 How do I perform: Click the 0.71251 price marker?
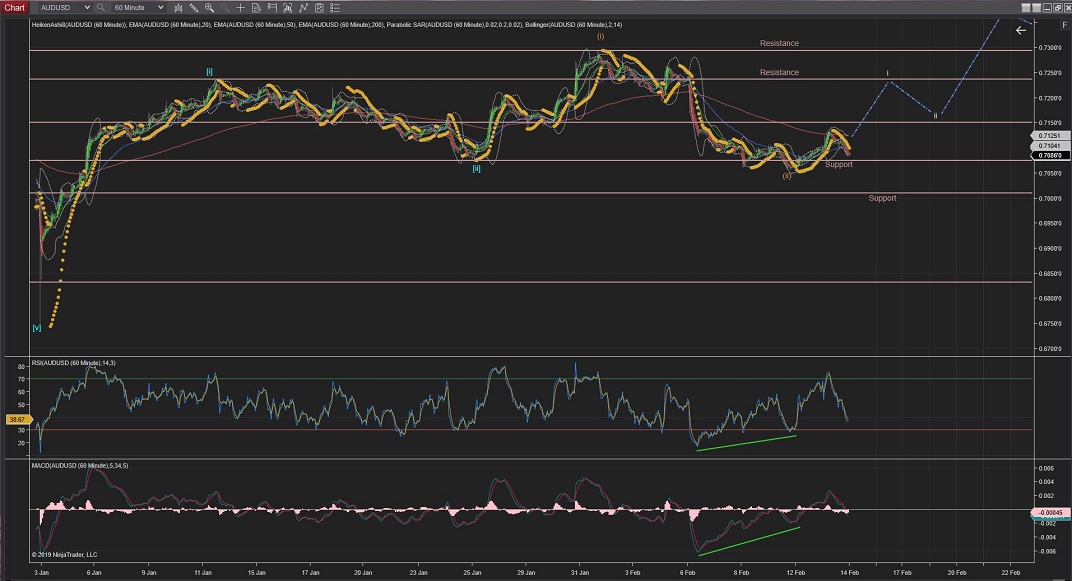(x=1050, y=136)
